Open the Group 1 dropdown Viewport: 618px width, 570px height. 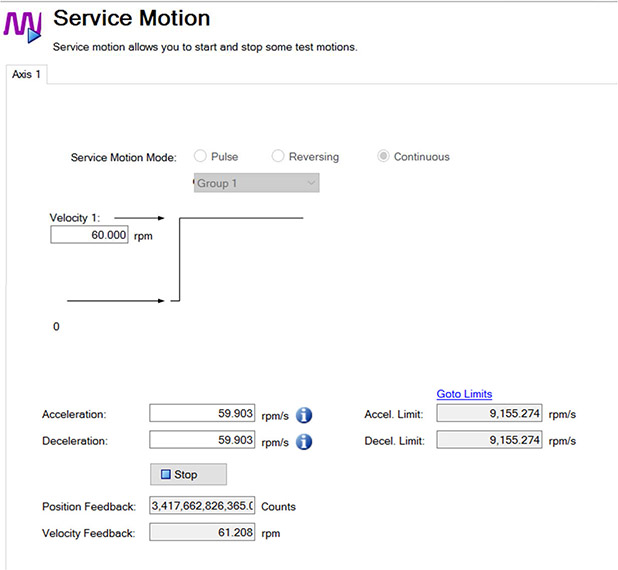257,183
